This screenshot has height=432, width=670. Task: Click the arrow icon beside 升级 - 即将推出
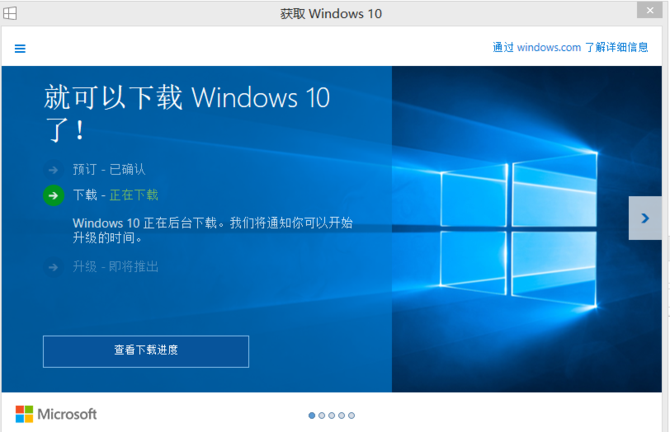click(53, 267)
